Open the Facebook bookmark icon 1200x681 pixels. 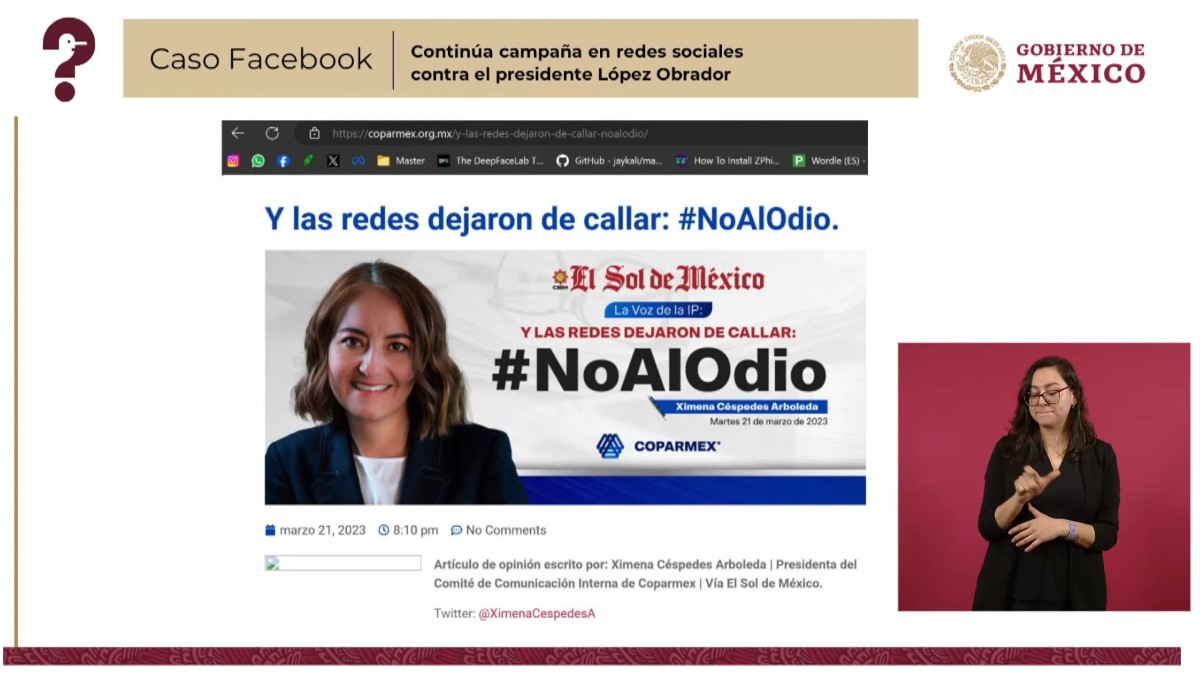(x=283, y=160)
